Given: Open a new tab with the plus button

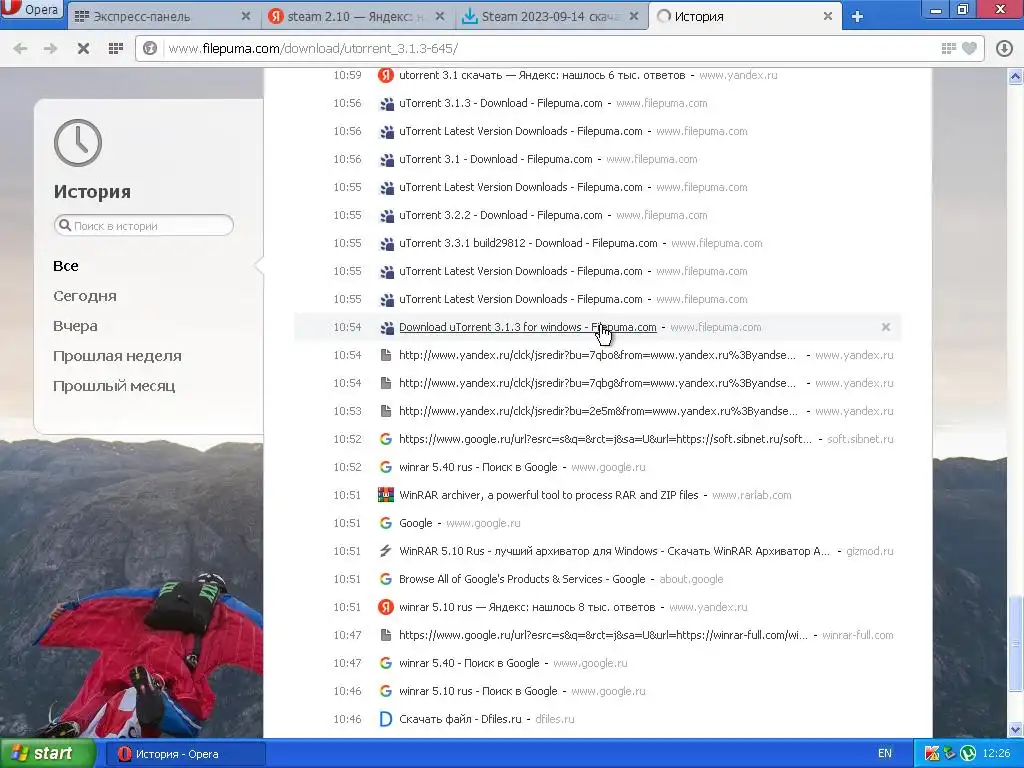Looking at the screenshot, I should coord(857,17).
